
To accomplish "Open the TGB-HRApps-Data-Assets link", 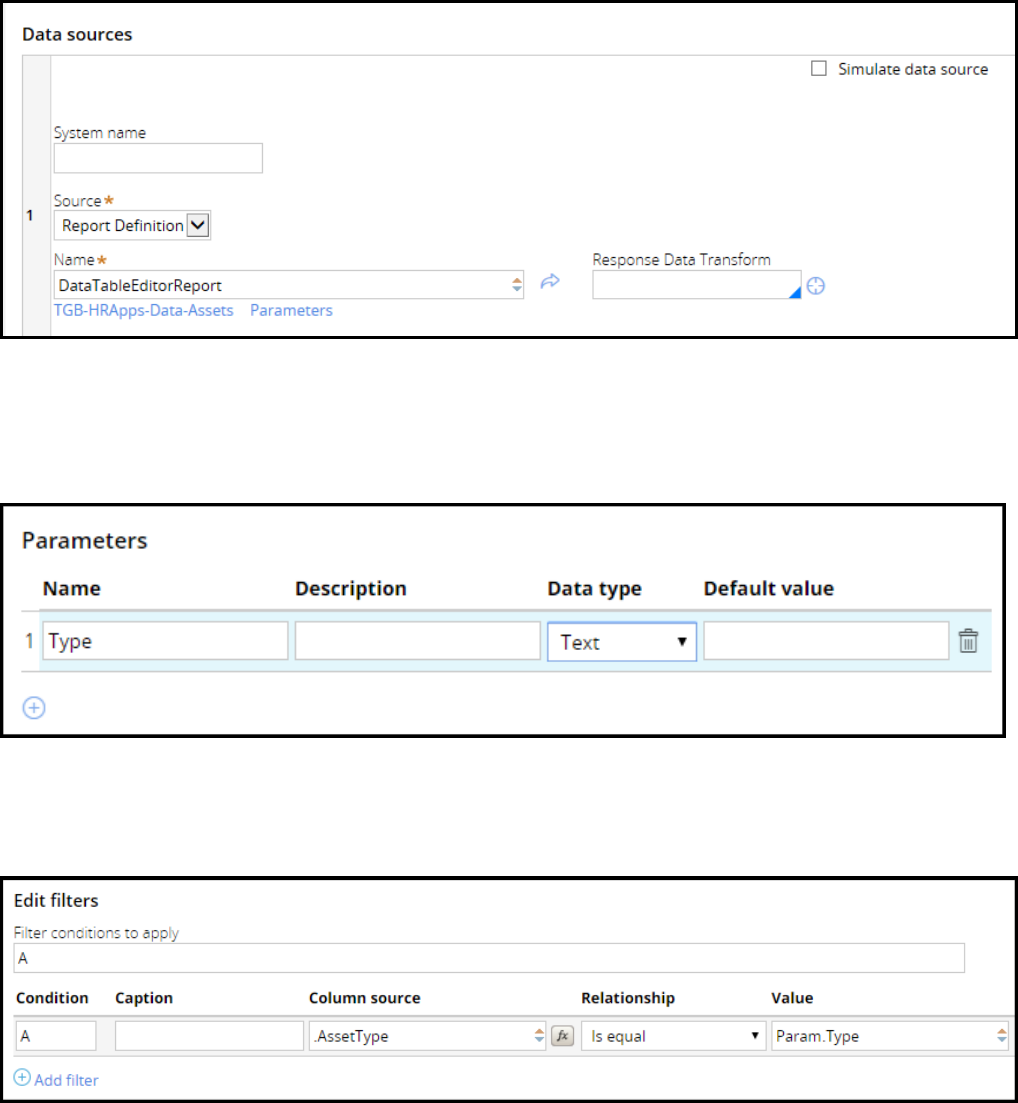I will (x=143, y=311).
